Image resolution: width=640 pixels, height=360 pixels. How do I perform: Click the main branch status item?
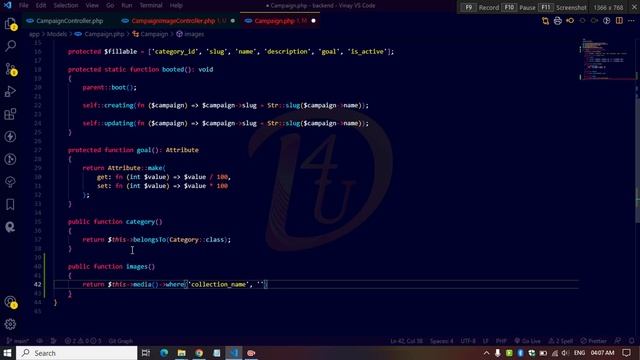click(17, 341)
